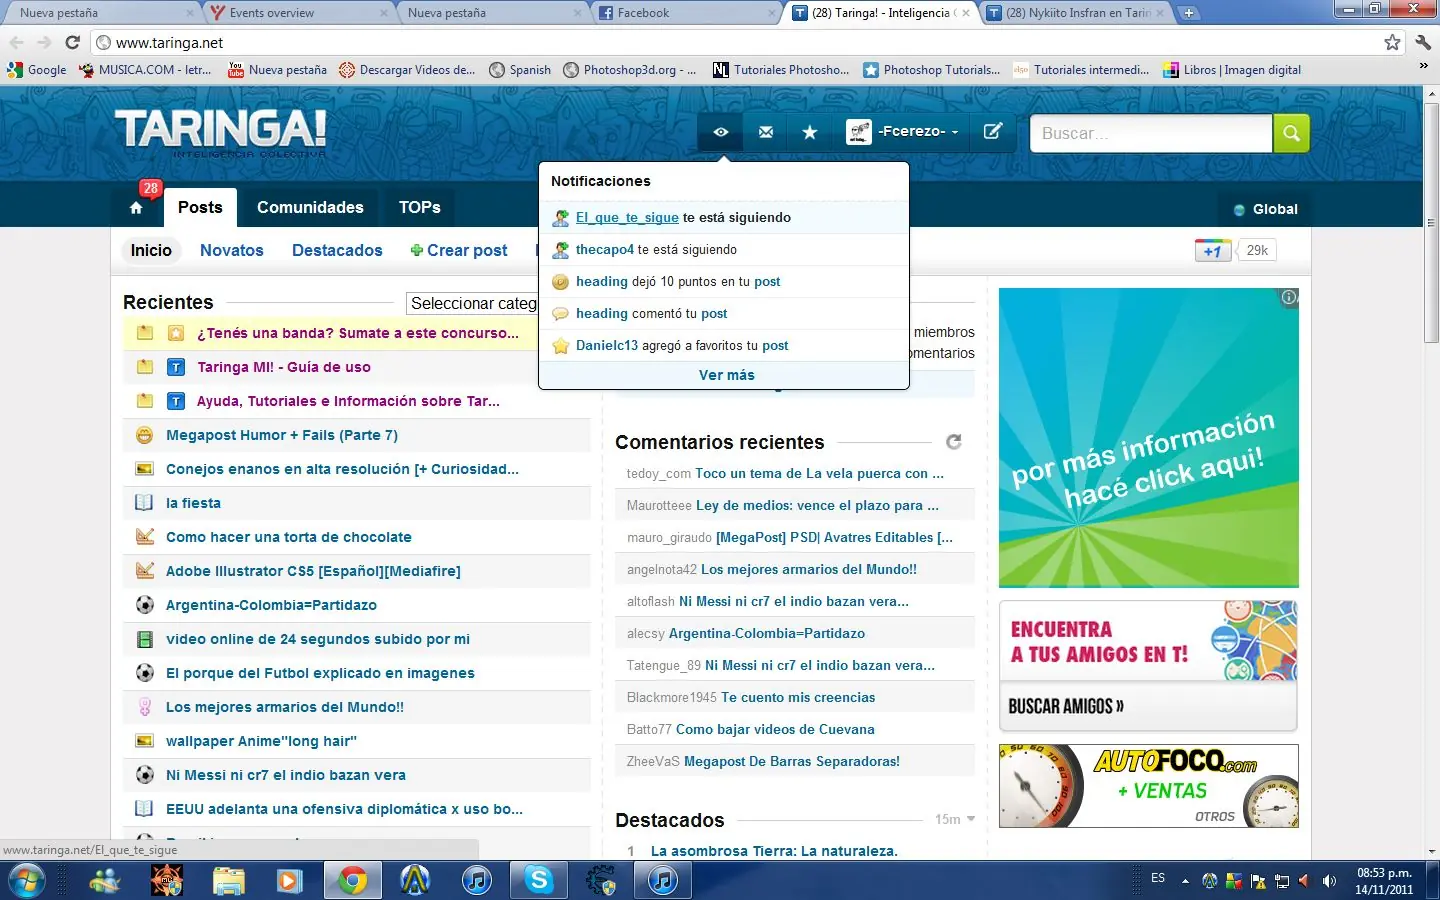Open favorites star icon in Taringa header
This screenshot has height=900, width=1440.
[x=810, y=132]
